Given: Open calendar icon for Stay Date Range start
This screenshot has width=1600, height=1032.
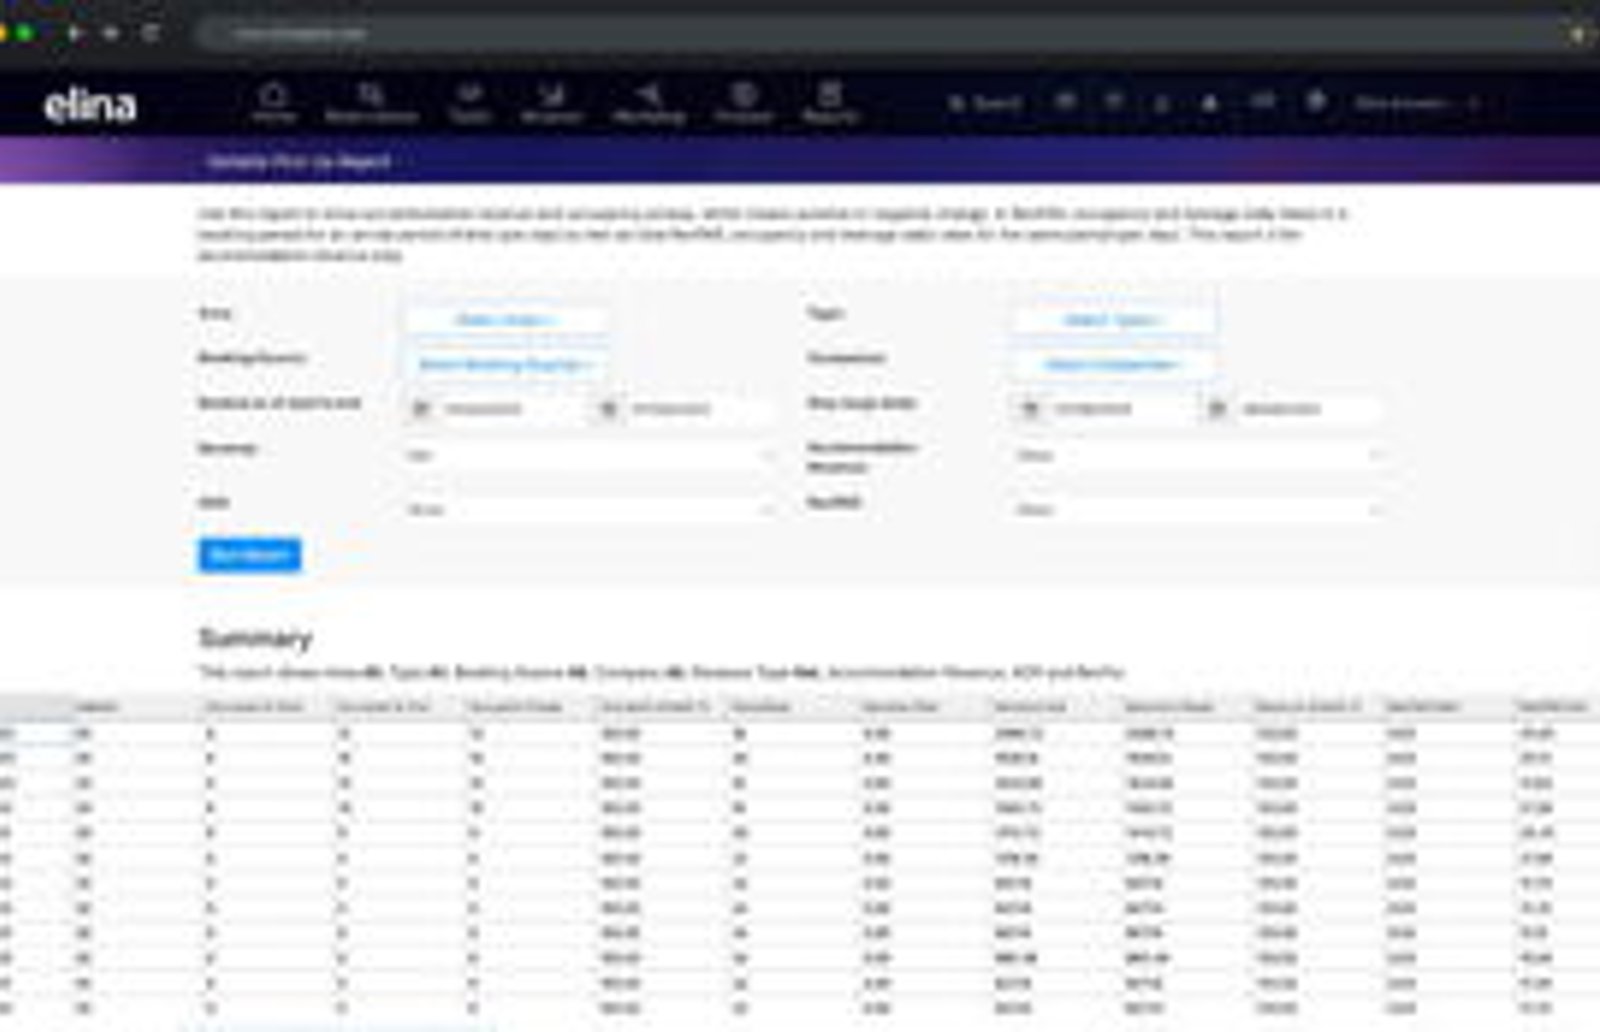Looking at the screenshot, I should 1029,409.
